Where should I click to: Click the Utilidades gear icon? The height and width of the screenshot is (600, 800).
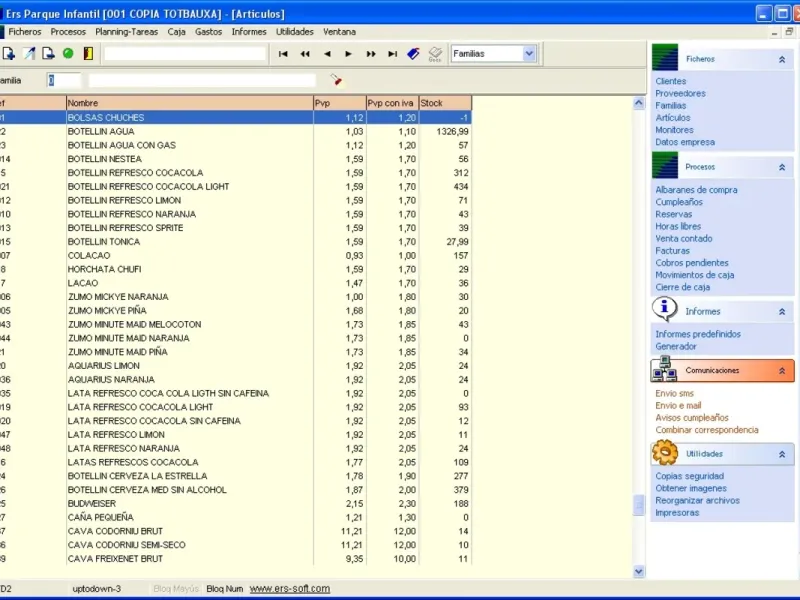pyautogui.click(x=665, y=453)
